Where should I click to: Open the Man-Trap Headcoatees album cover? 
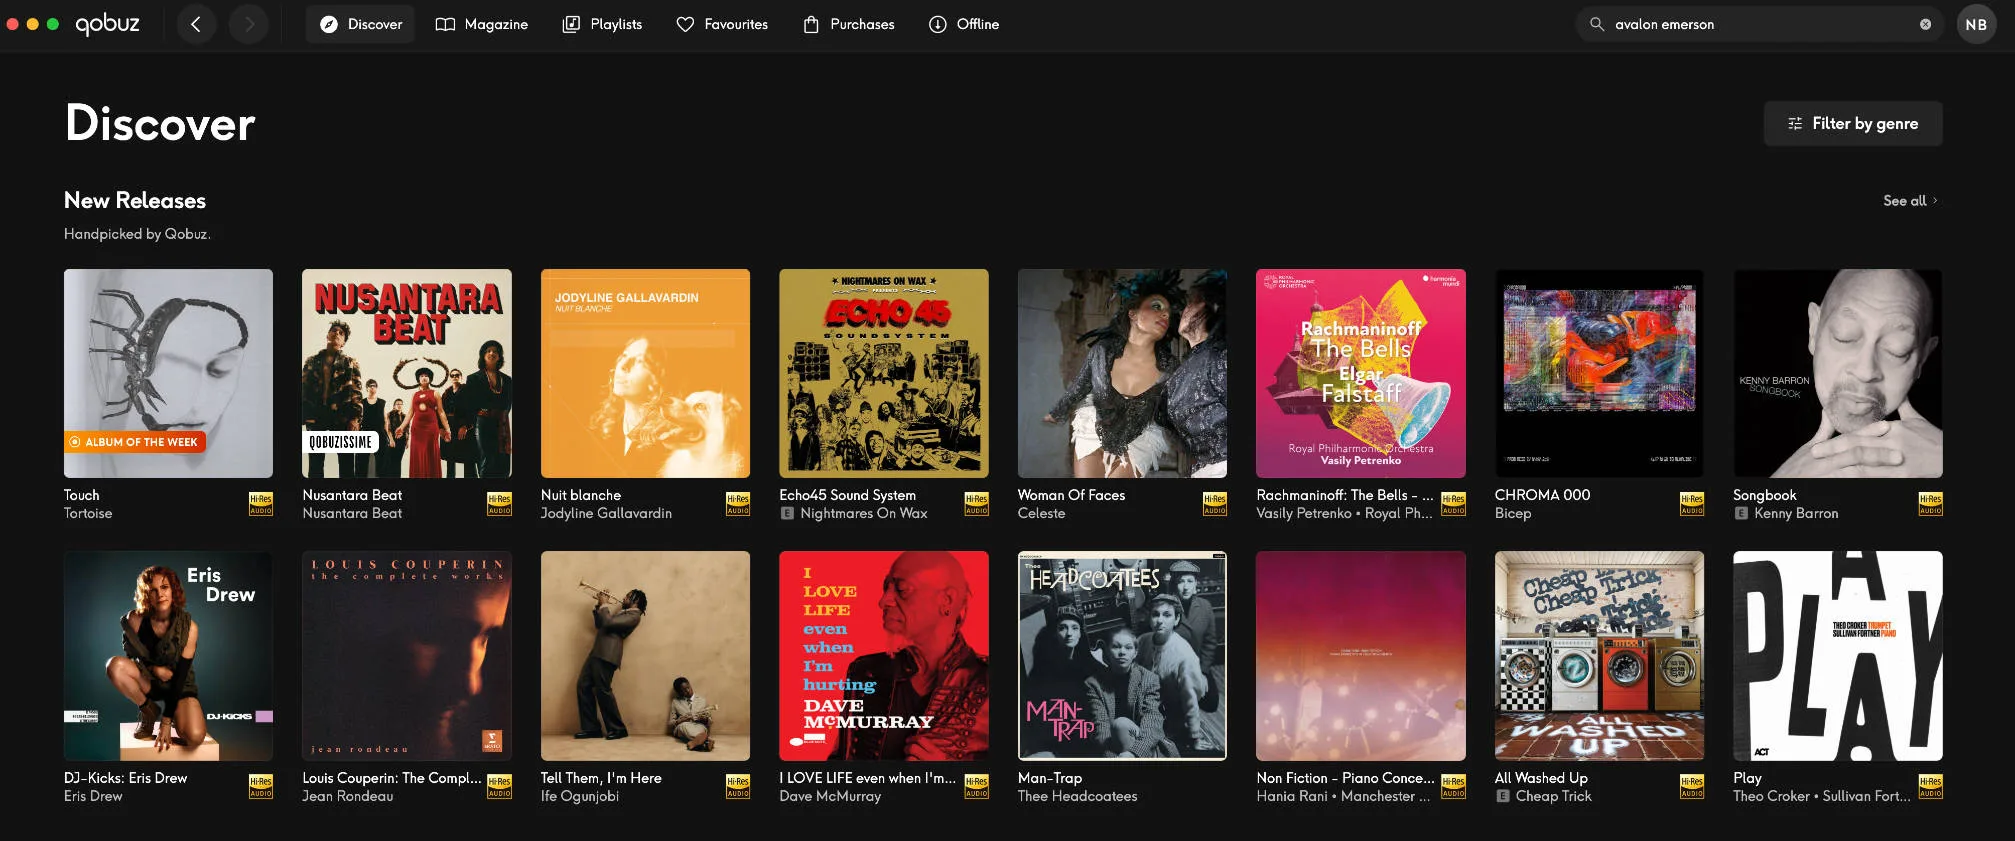tap(1122, 656)
